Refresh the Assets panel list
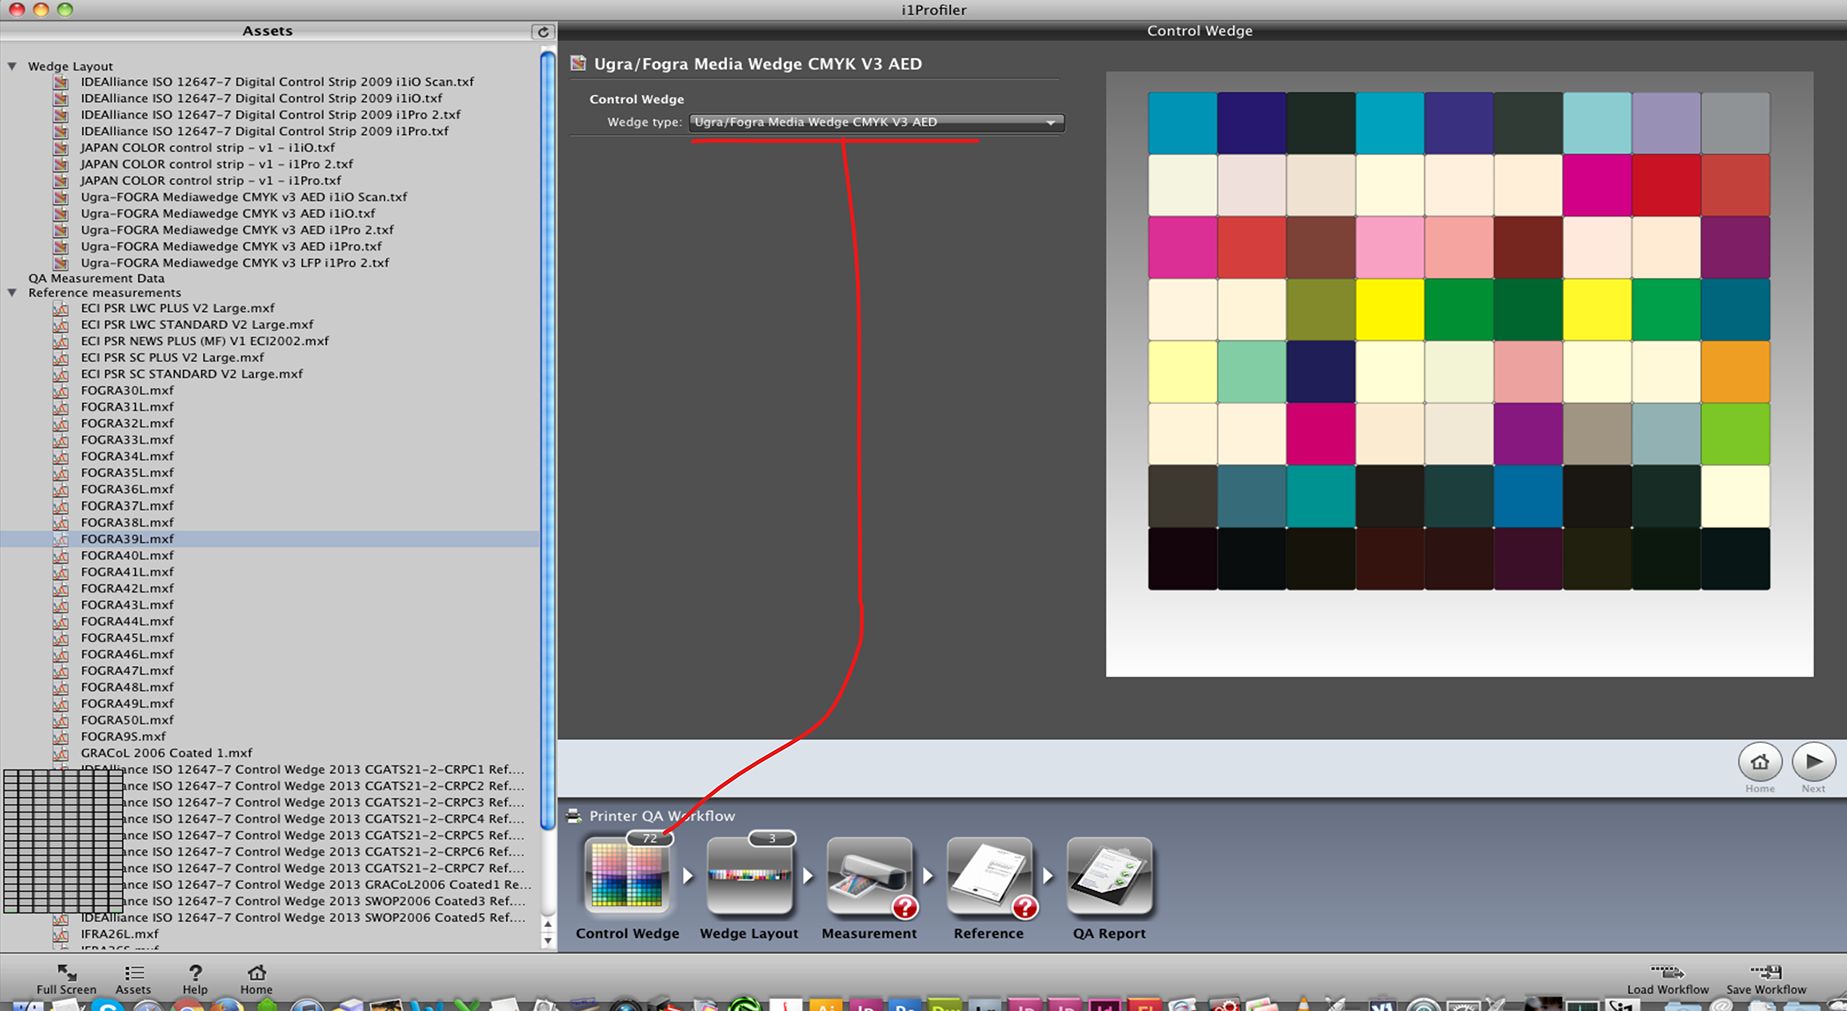 click(x=543, y=32)
